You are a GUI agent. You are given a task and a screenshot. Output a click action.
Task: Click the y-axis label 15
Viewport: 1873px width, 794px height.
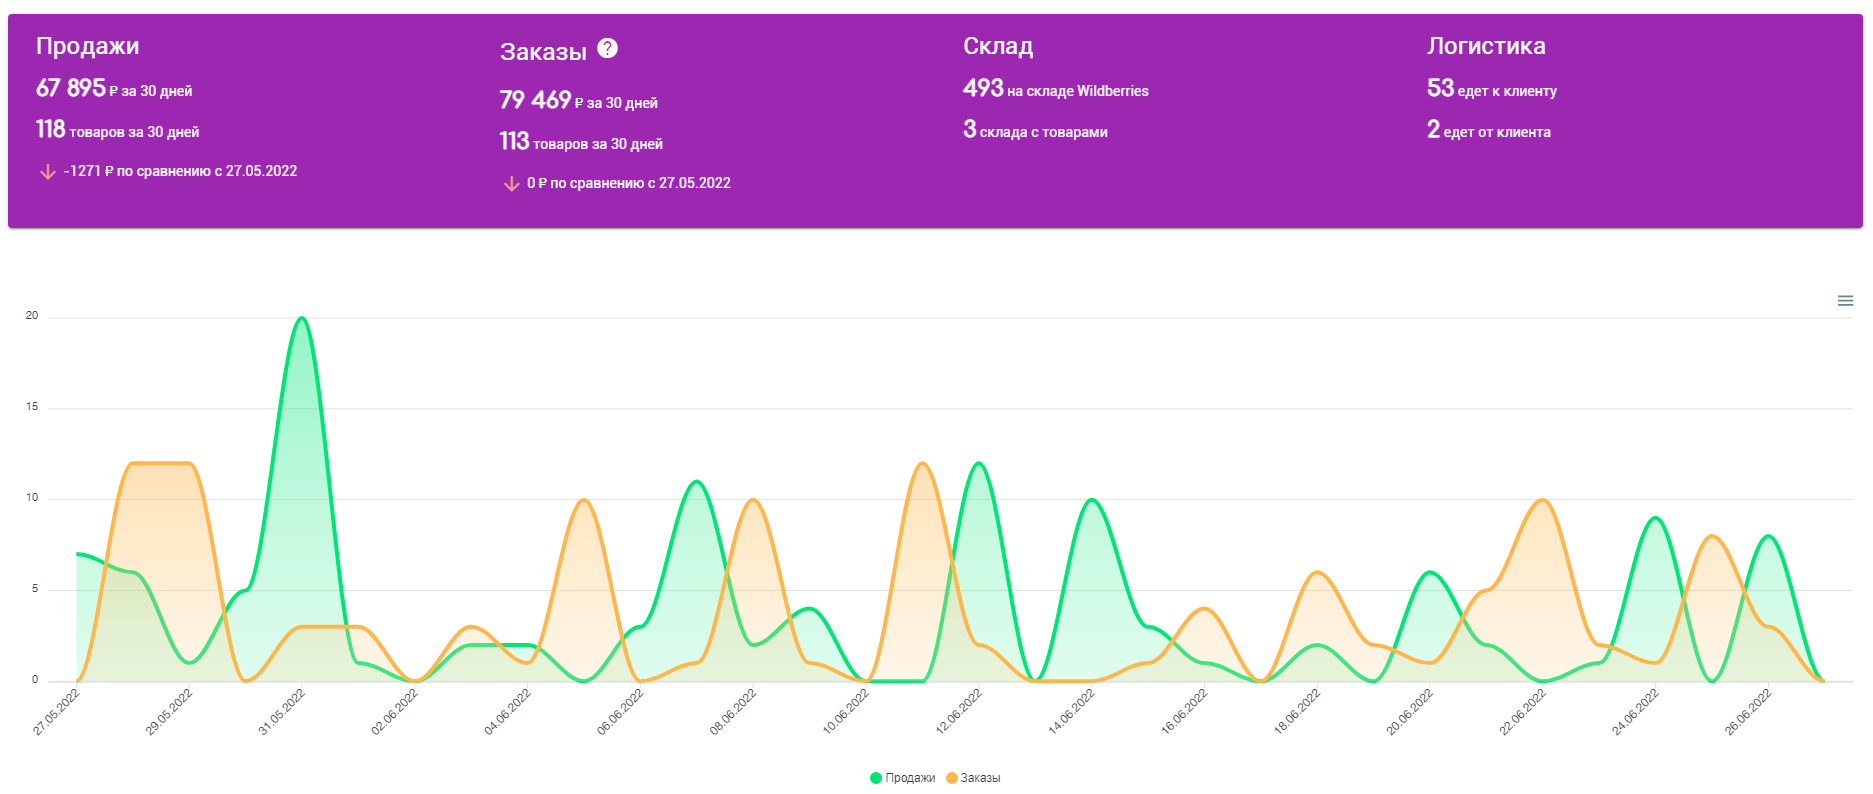click(32, 406)
